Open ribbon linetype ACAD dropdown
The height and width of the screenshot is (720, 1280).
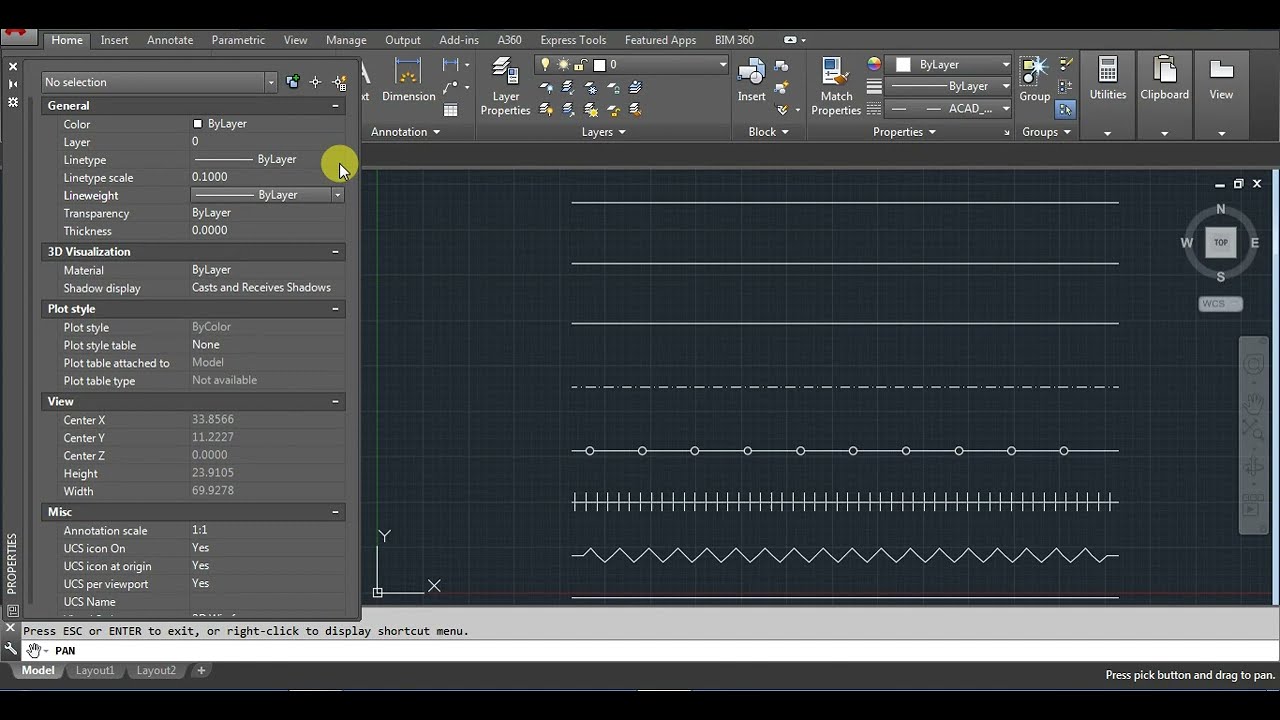point(1005,108)
